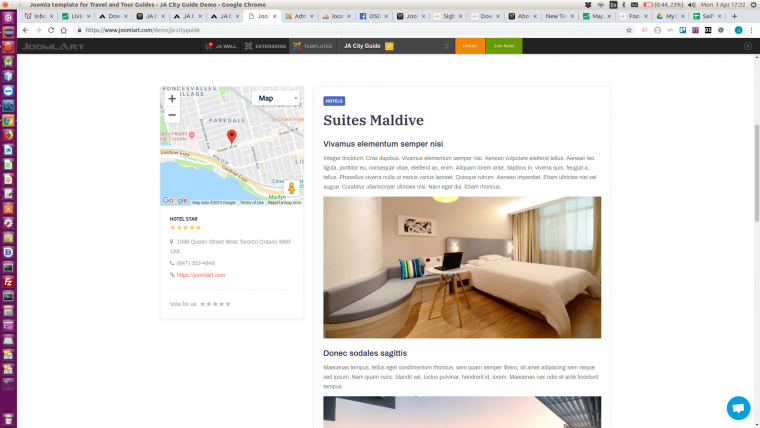The height and width of the screenshot is (428, 760).
Task: Click the page vertical scrollbar thumb
Action: (x=757, y=174)
